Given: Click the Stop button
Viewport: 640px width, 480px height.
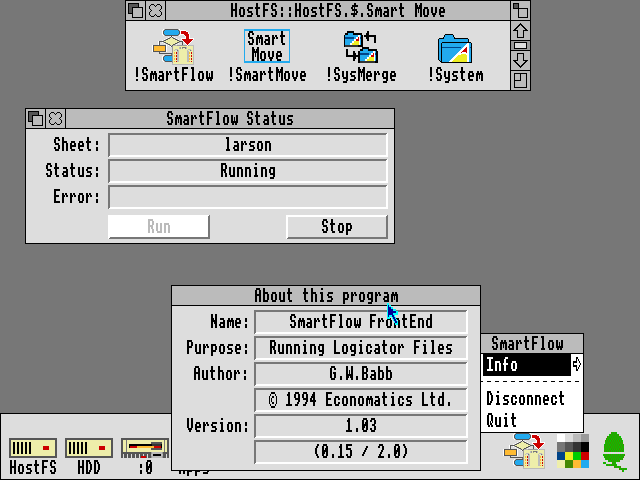Looking at the screenshot, I should (x=337, y=227).
